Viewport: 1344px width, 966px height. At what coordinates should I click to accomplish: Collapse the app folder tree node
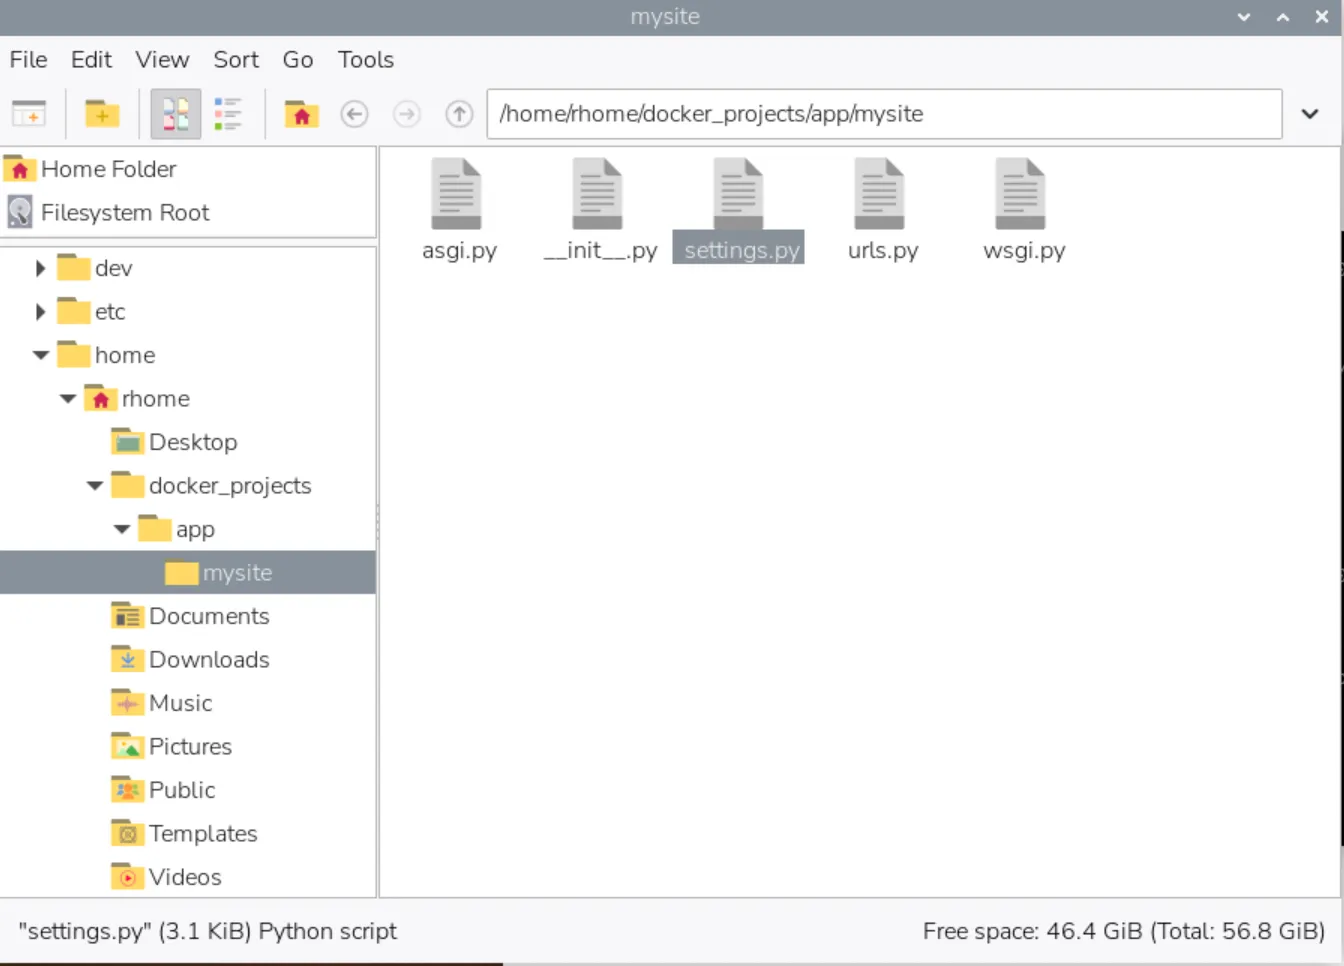click(x=122, y=529)
